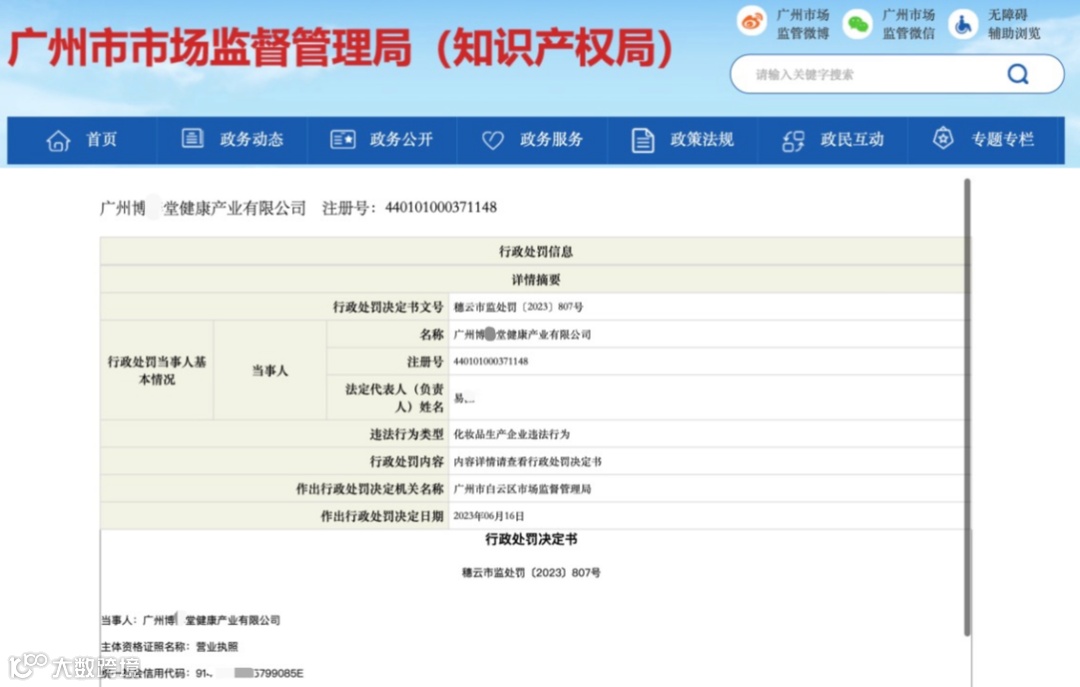Click the 无障碍辅助浏览 link

pyautogui.click(x=1014, y=24)
